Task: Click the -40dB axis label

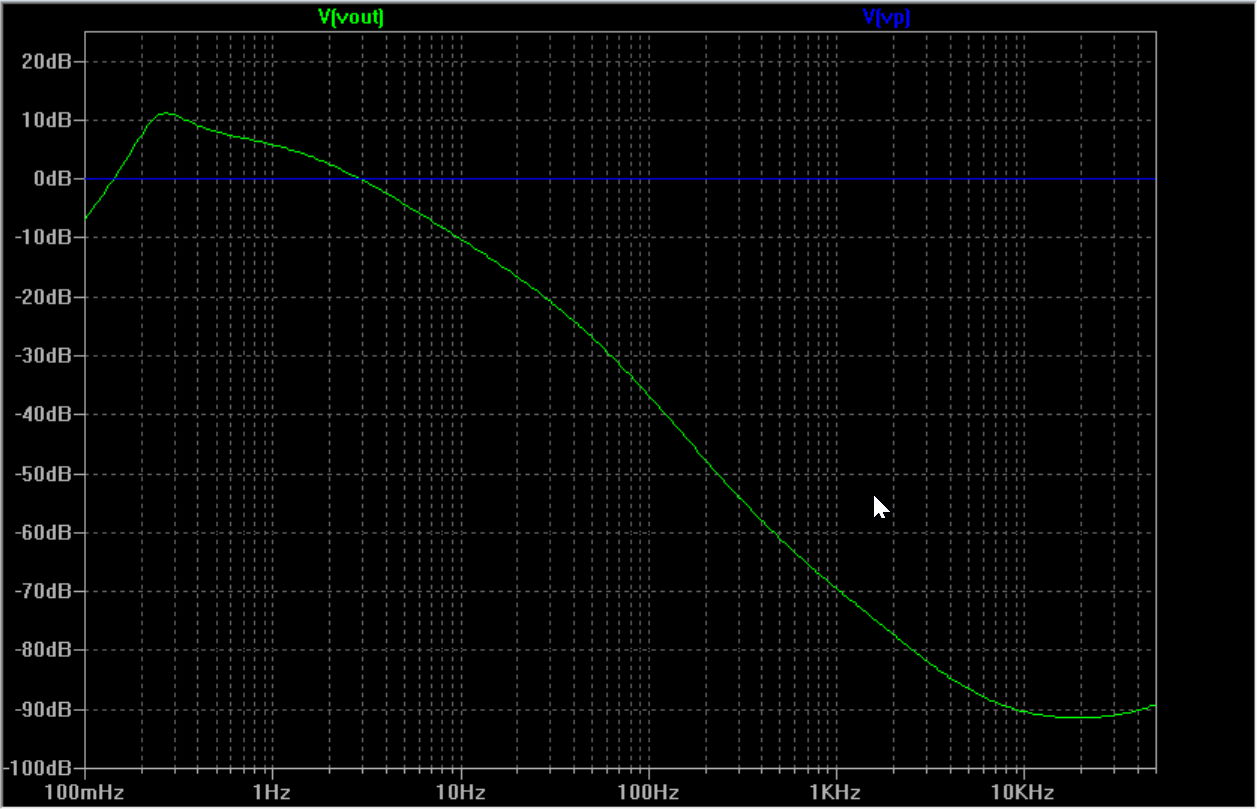Action: click(x=41, y=415)
